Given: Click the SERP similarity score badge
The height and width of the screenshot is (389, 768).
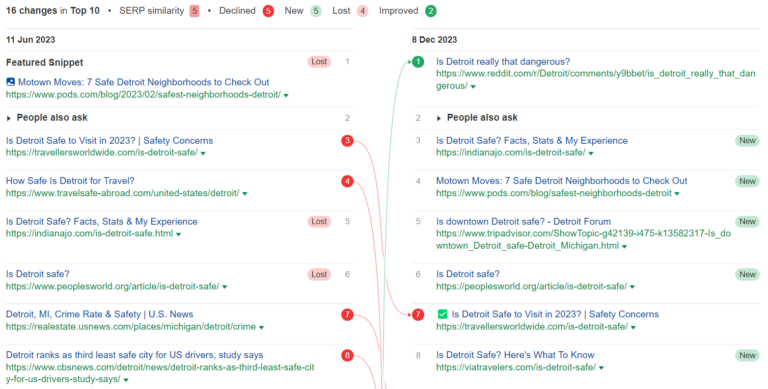Looking at the screenshot, I should point(194,11).
